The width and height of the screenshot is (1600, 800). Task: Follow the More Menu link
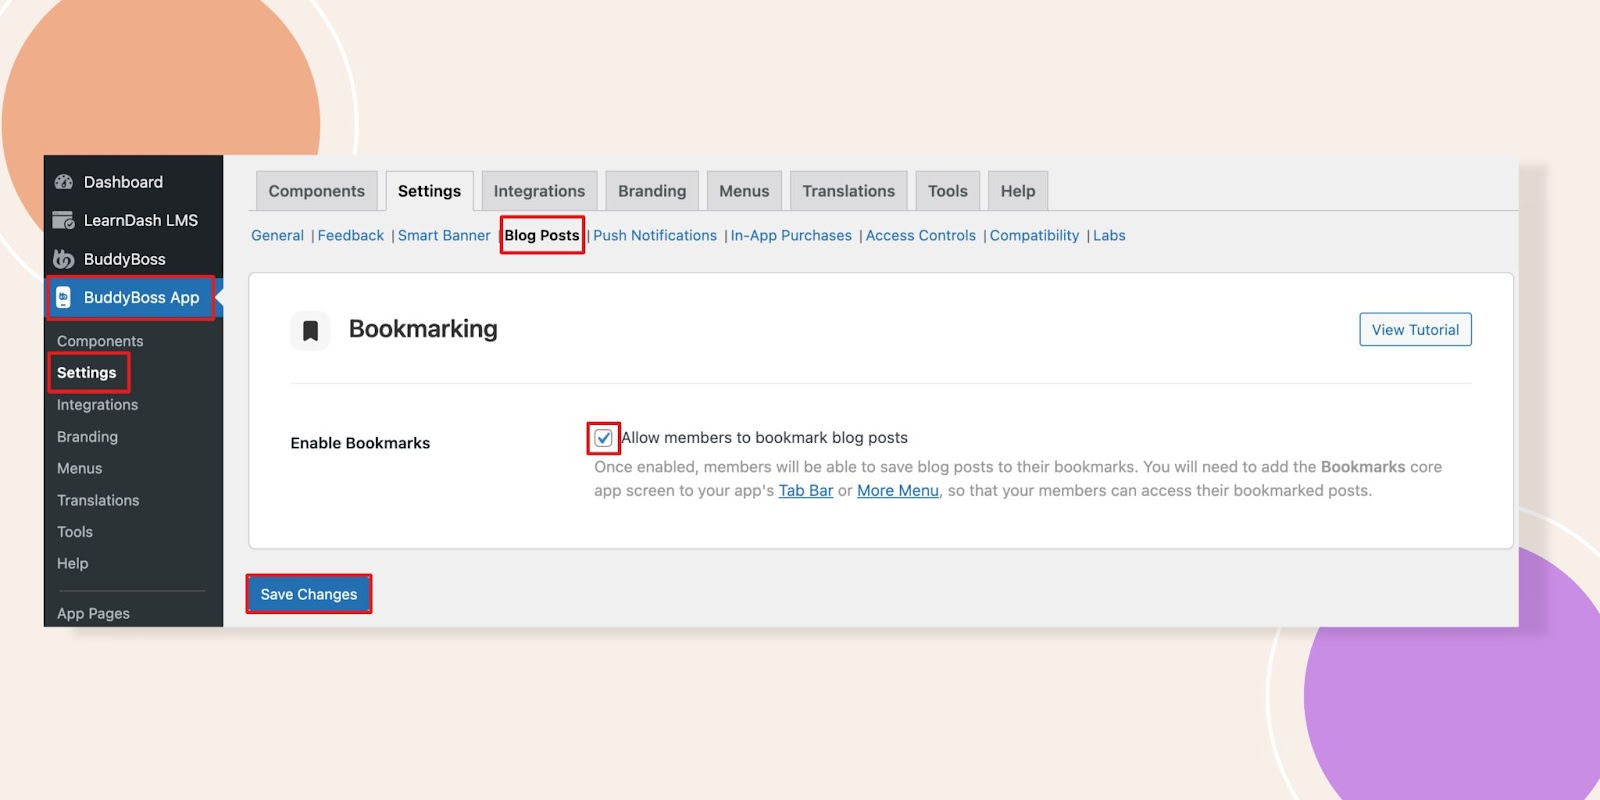(898, 491)
